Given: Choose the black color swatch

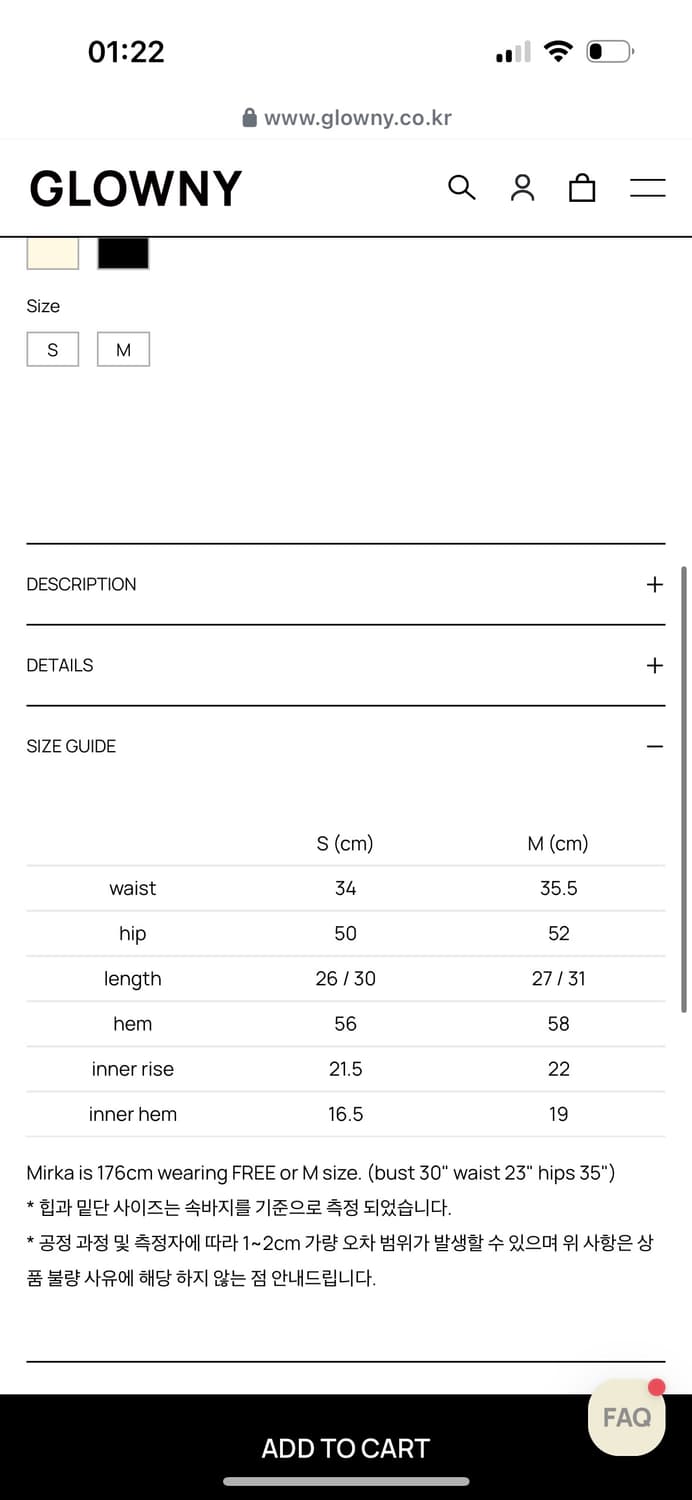Looking at the screenshot, I should tap(123, 253).
